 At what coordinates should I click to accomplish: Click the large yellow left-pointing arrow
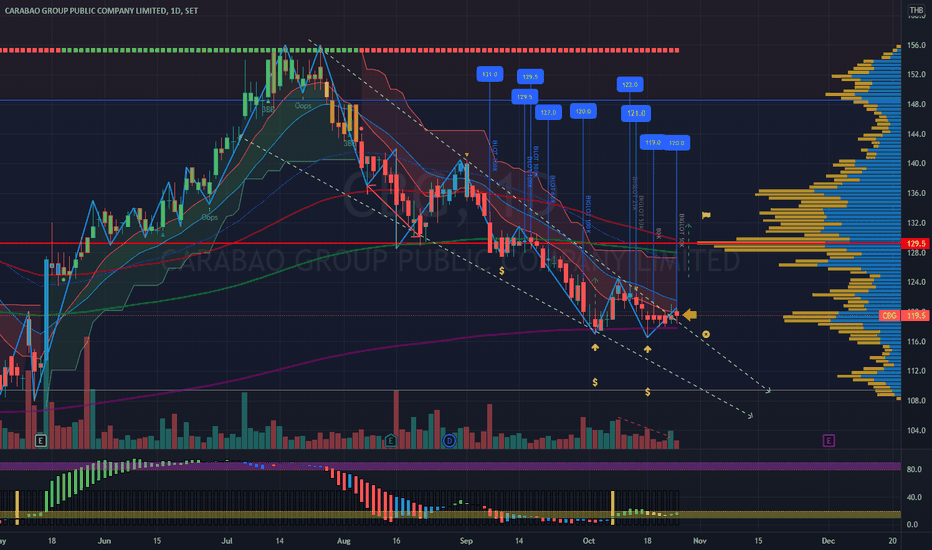[689, 315]
